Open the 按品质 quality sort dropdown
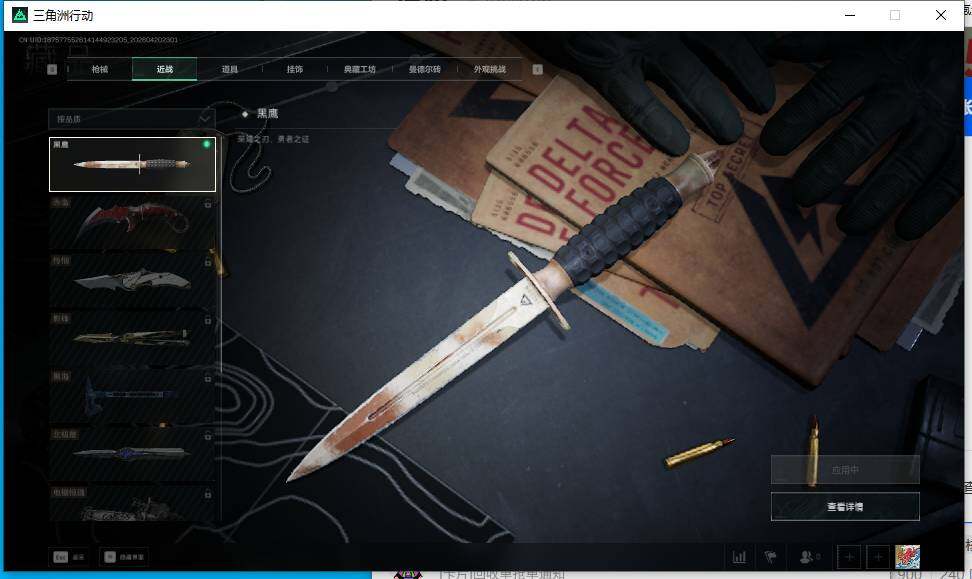The image size is (972, 579). click(x=131, y=118)
